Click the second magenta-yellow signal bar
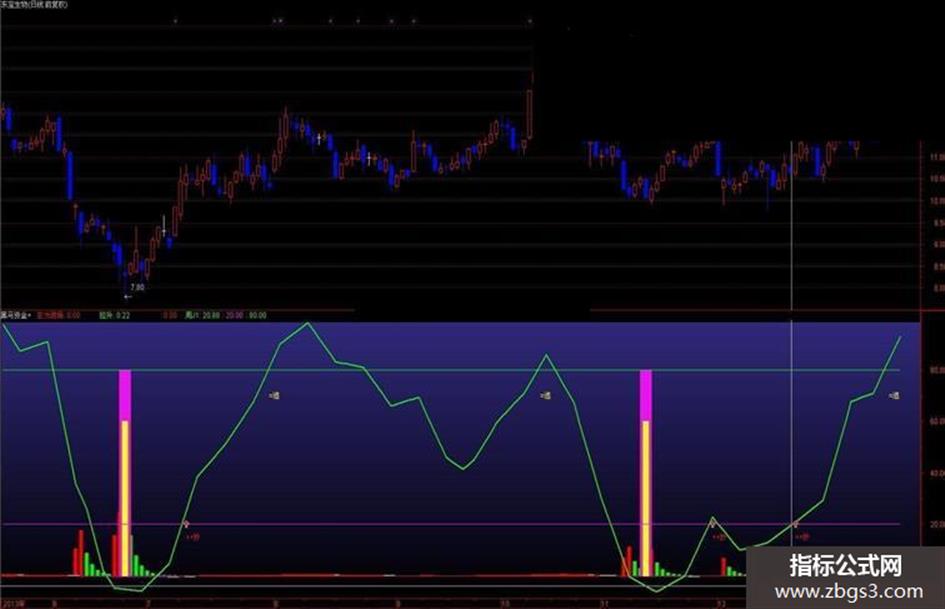The image size is (945, 609). [645, 473]
